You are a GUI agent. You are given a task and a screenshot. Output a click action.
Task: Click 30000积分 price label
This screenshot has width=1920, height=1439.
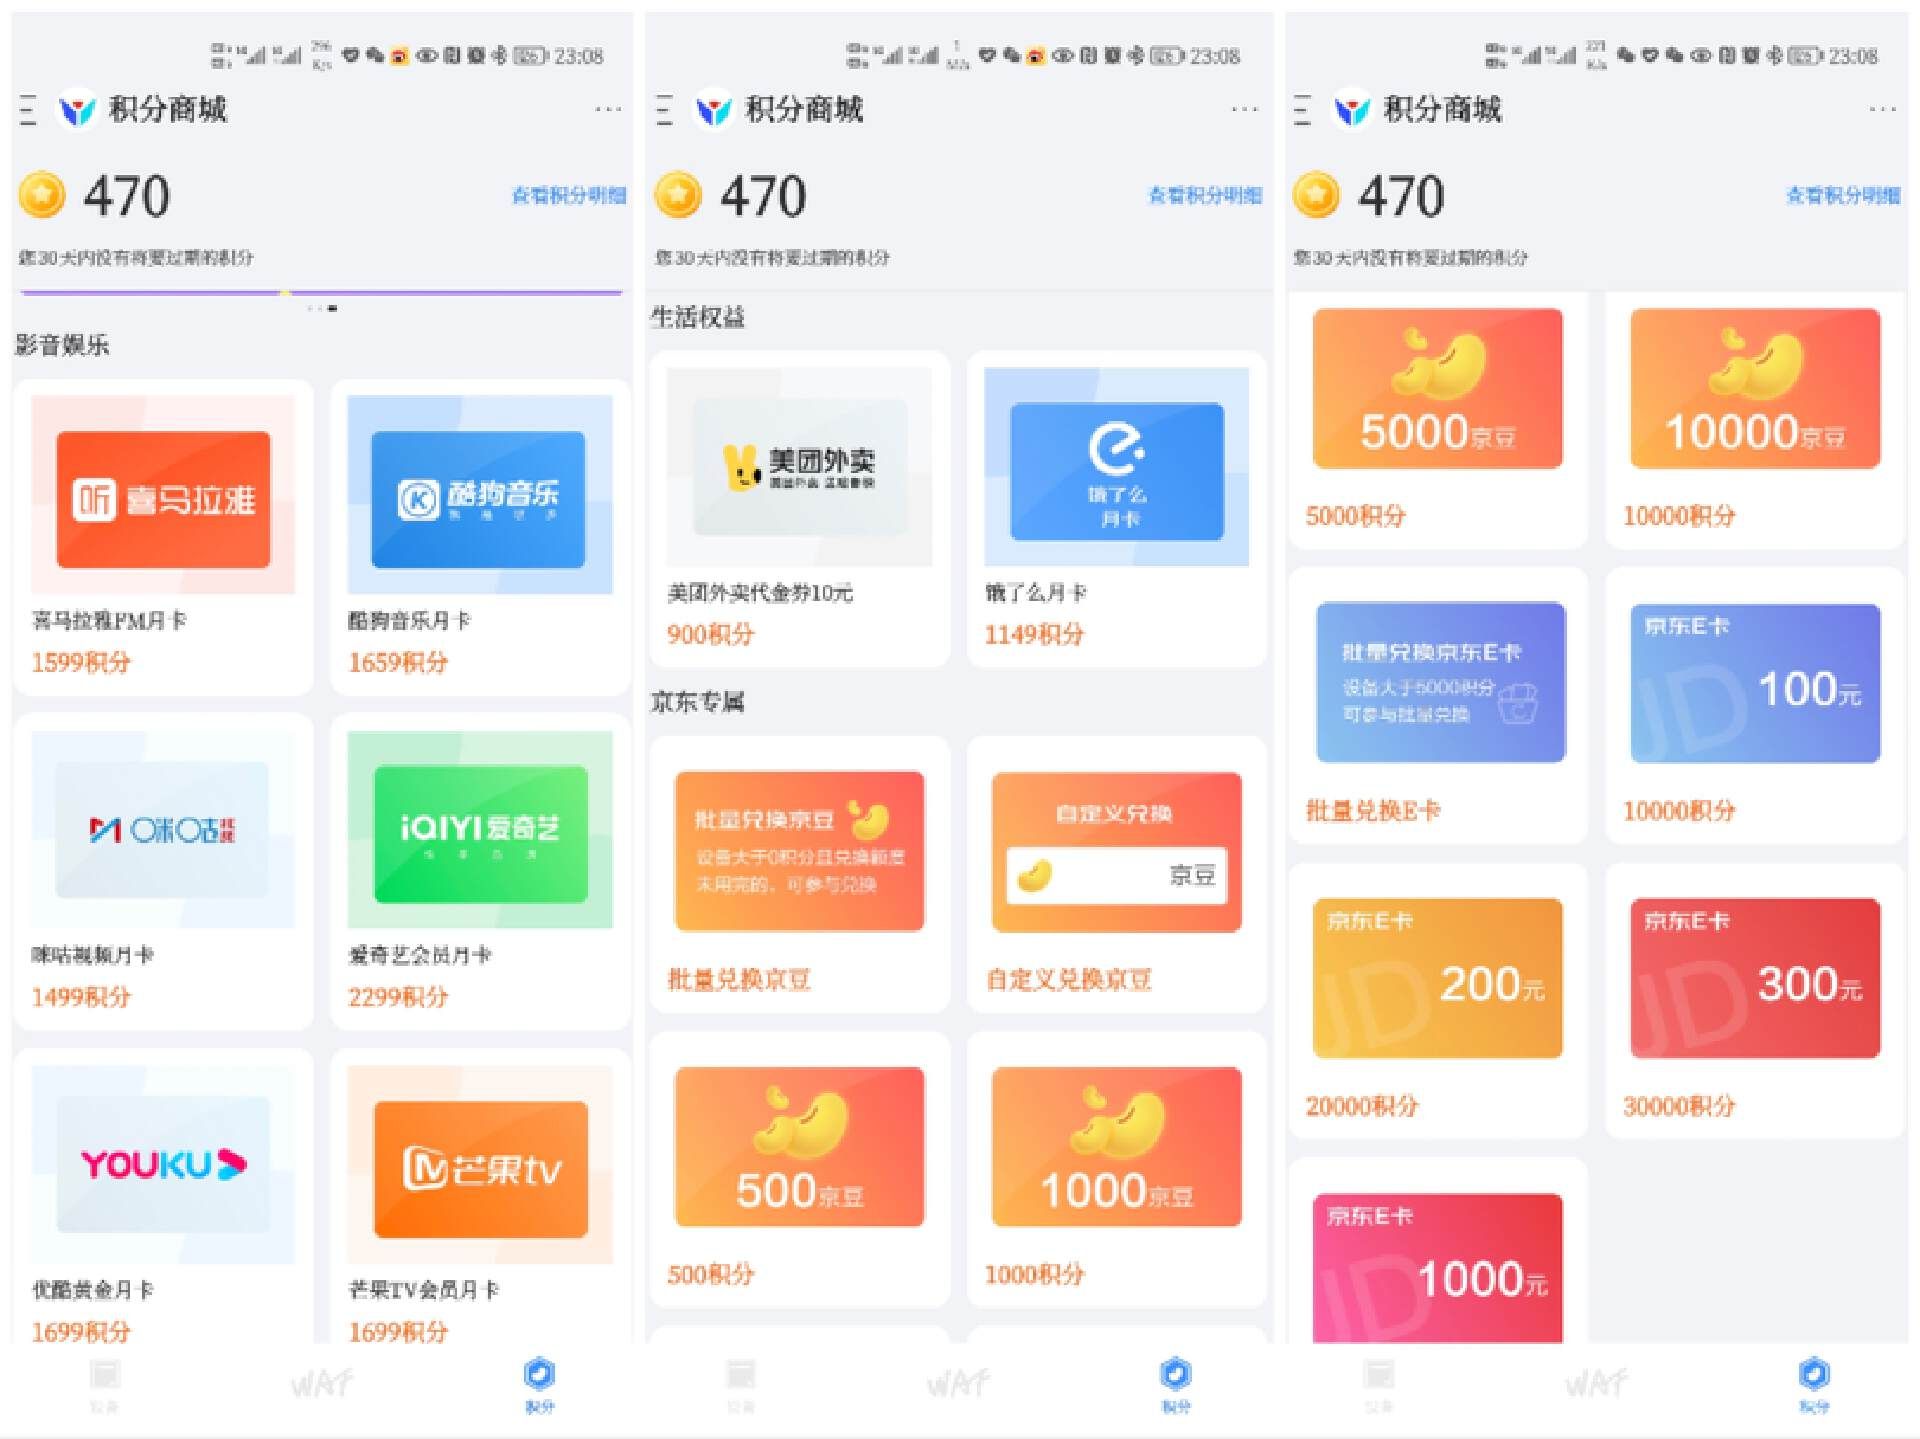pyautogui.click(x=1679, y=1106)
